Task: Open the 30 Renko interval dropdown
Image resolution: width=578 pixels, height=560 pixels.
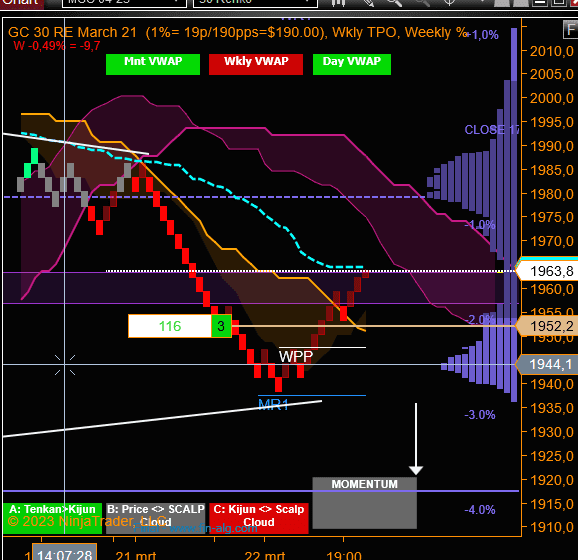Action: pos(255,3)
